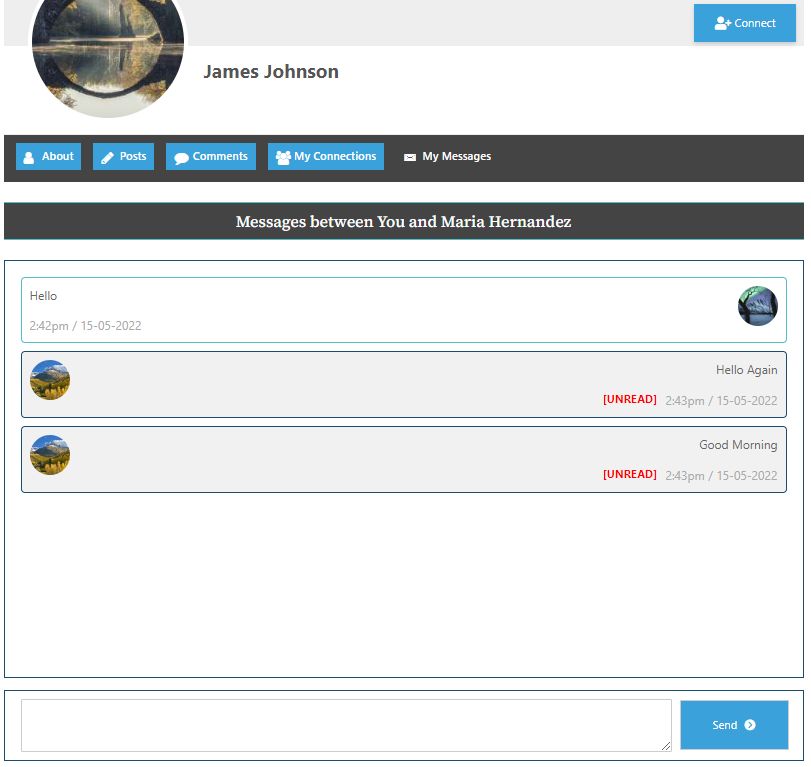Click the James Johnson name heading
Screen dimensions: 811x767
click(x=271, y=71)
